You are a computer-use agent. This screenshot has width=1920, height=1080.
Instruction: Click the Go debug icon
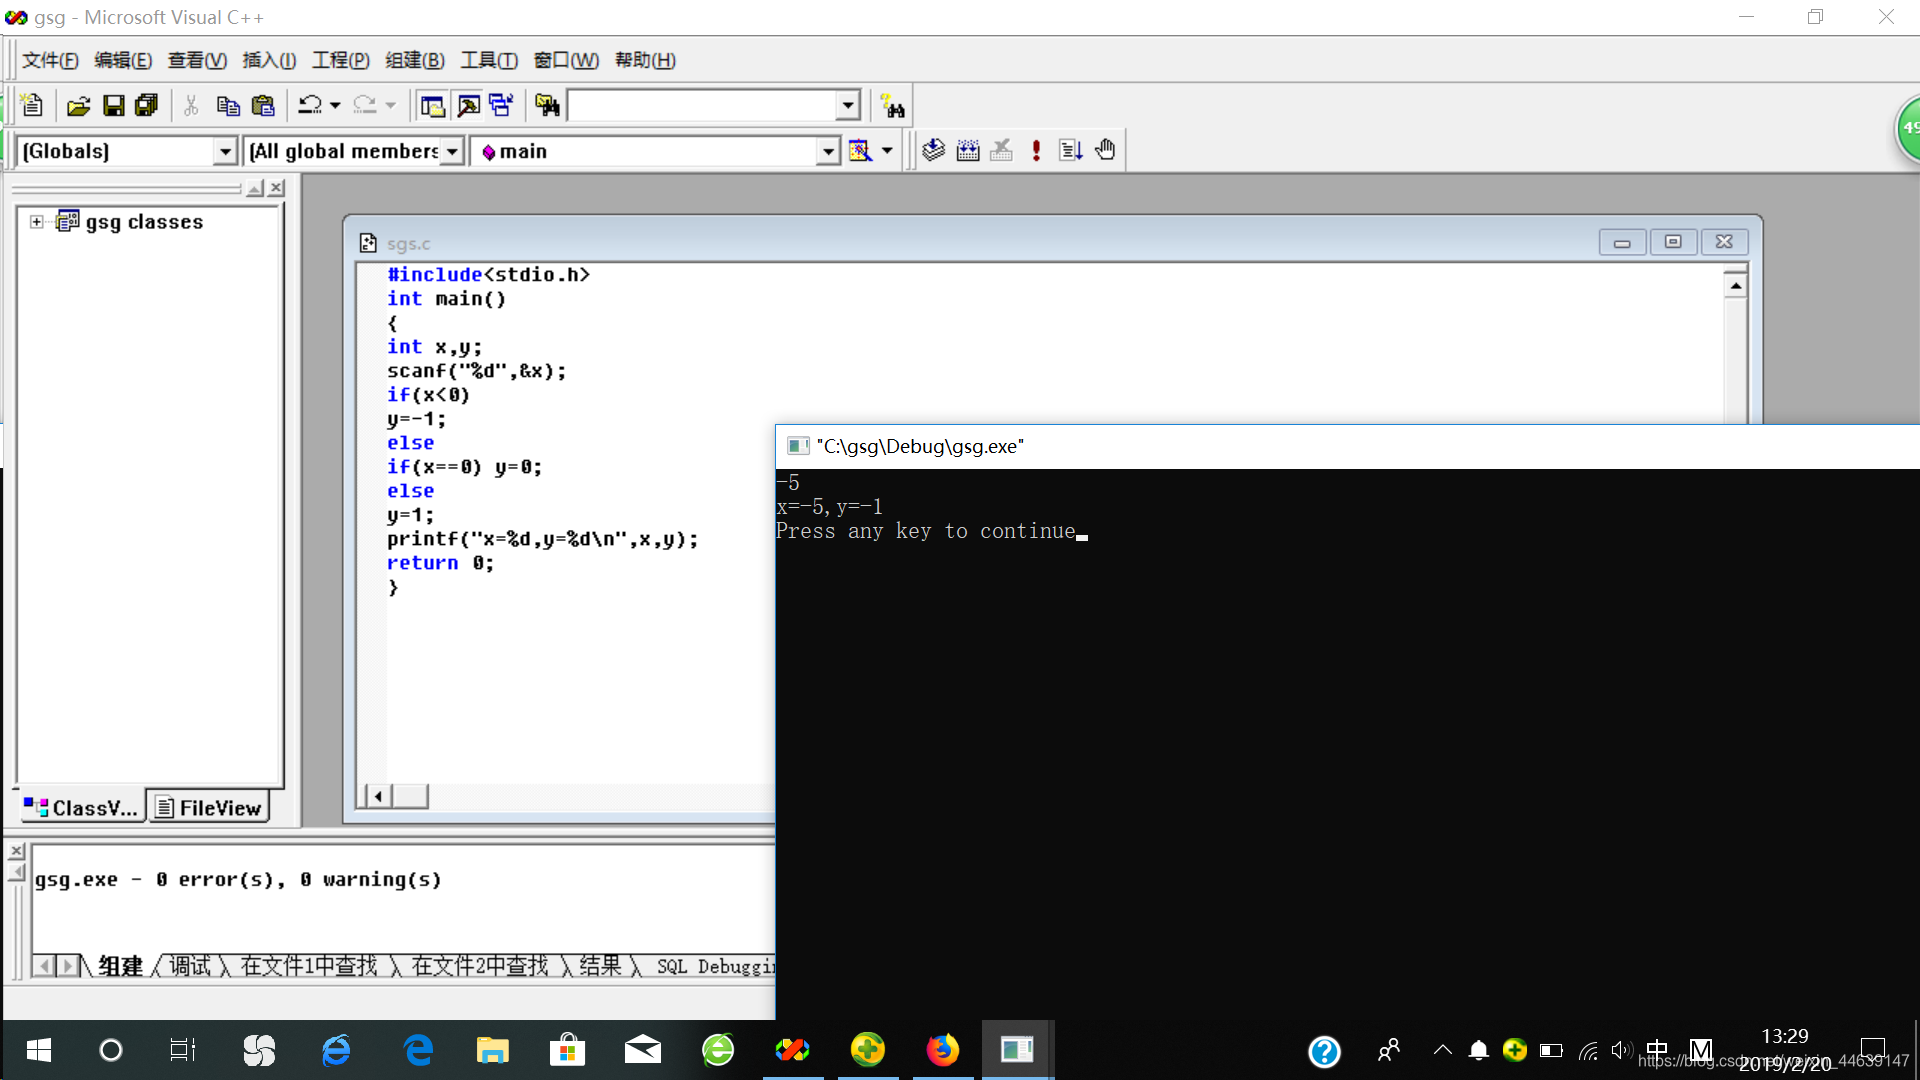[x=1070, y=150]
